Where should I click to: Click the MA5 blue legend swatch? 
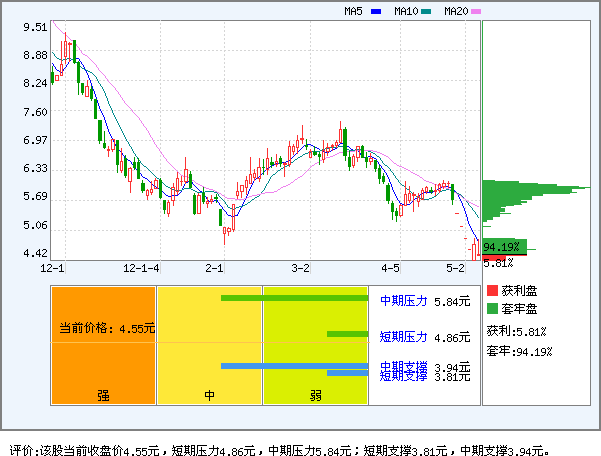pyautogui.click(x=376, y=11)
